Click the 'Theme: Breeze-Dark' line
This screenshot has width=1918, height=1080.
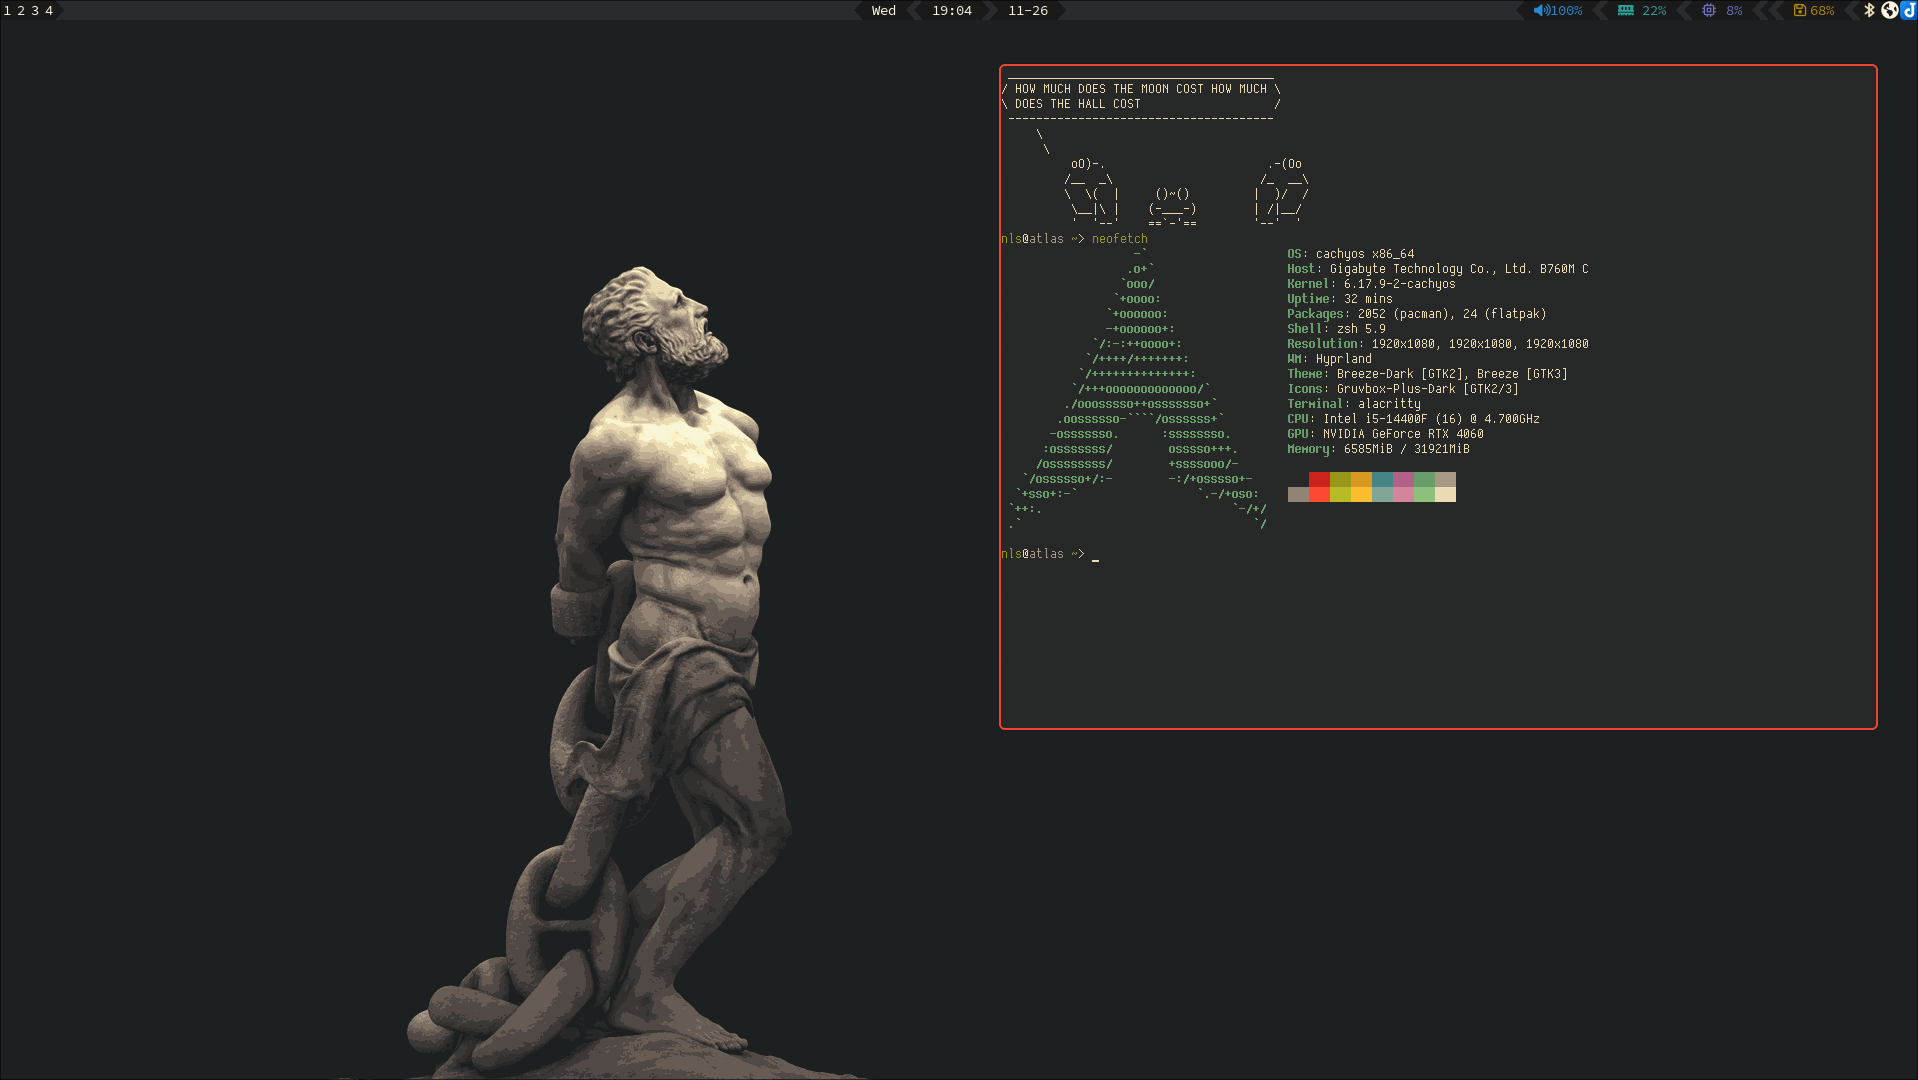tap(1428, 374)
